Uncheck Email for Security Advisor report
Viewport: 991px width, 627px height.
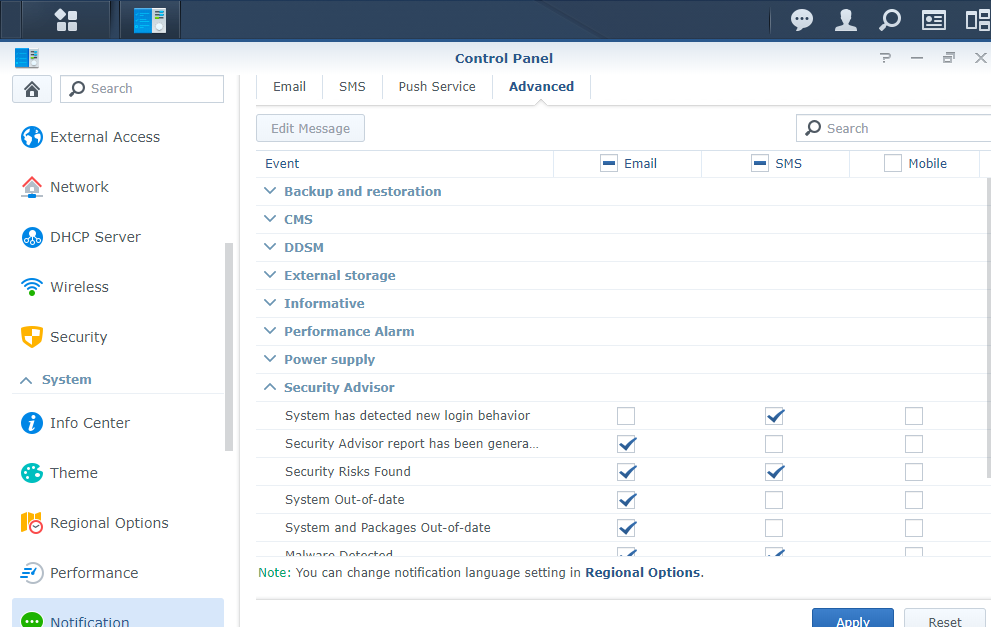[x=626, y=444]
